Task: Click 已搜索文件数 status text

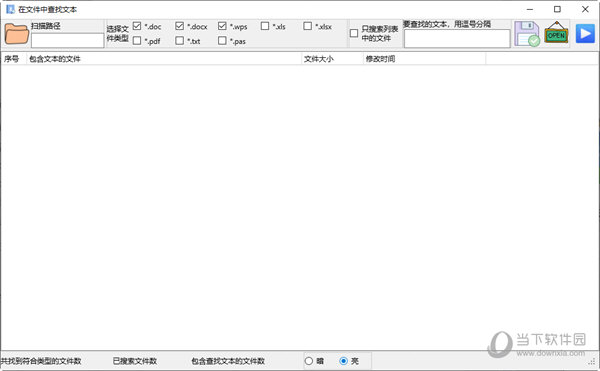Action: (x=135, y=361)
